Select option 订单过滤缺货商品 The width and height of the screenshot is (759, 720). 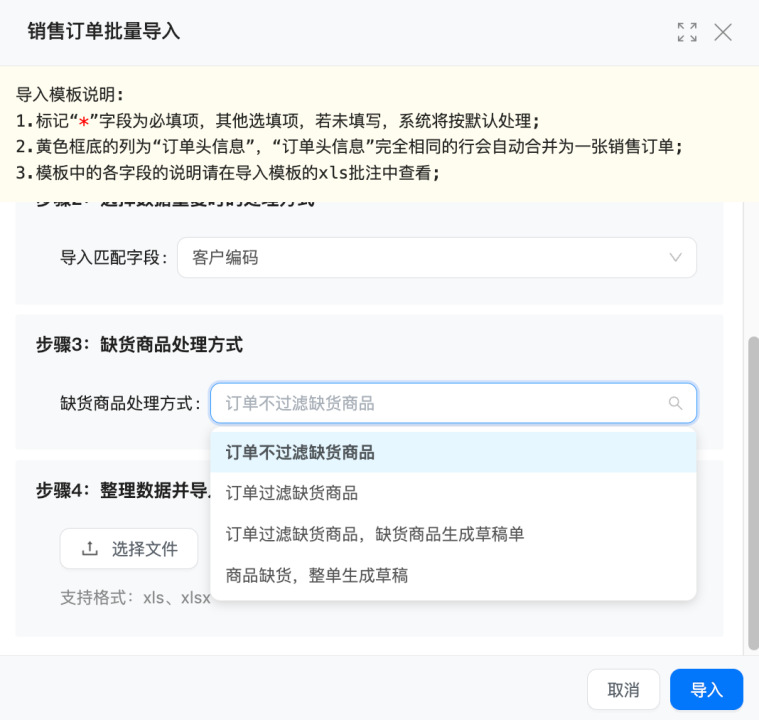coord(453,493)
